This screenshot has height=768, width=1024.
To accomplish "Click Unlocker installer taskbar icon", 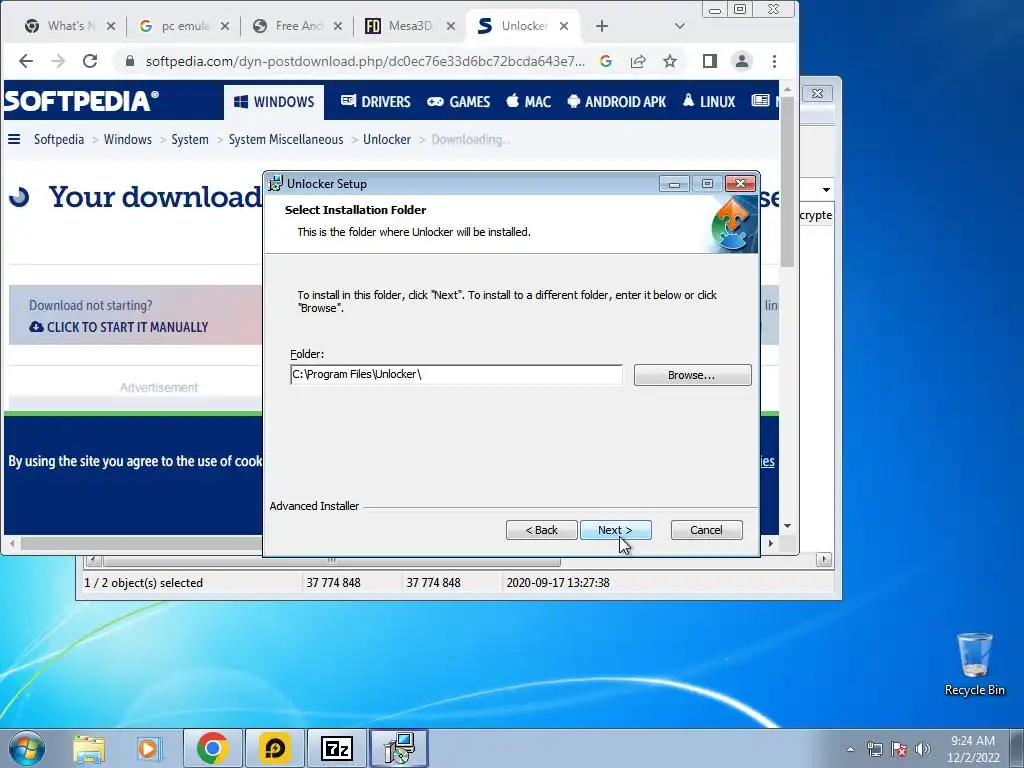I will 399,748.
